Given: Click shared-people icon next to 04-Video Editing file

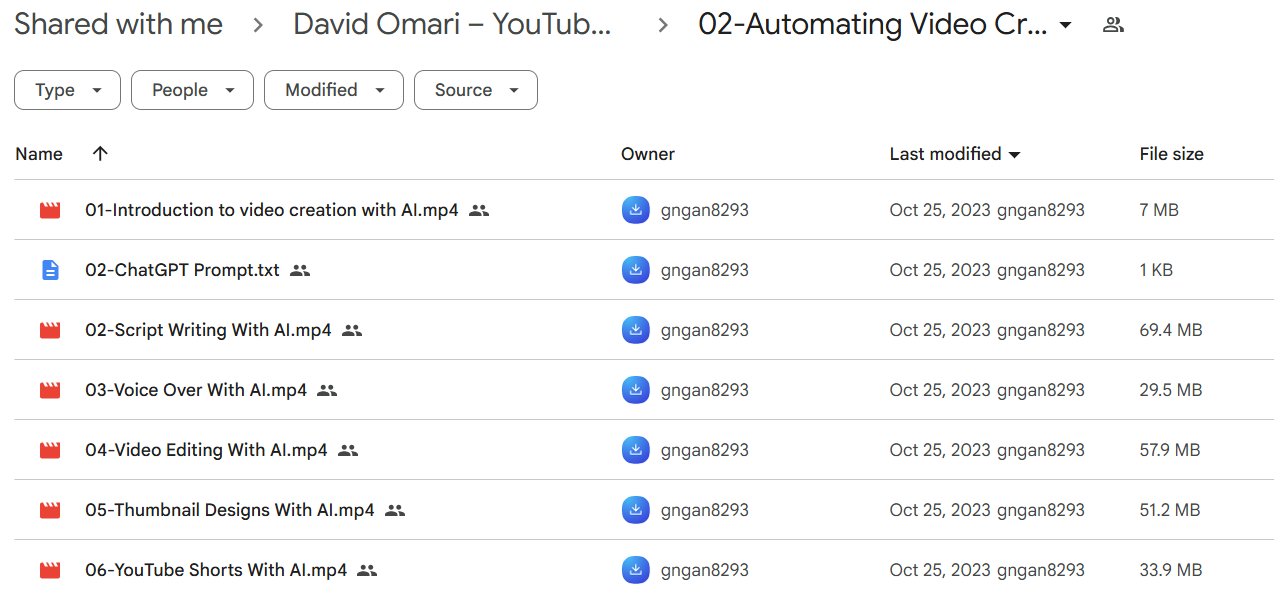Looking at the screenshot, I should click(347, 450).
